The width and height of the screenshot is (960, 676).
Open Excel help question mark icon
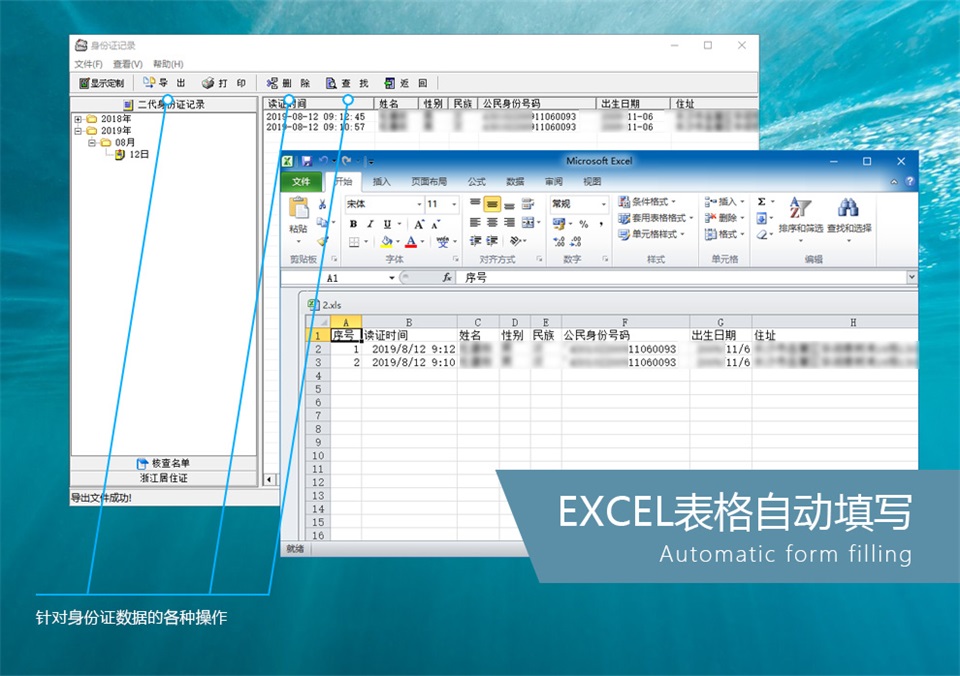(910, 181)
